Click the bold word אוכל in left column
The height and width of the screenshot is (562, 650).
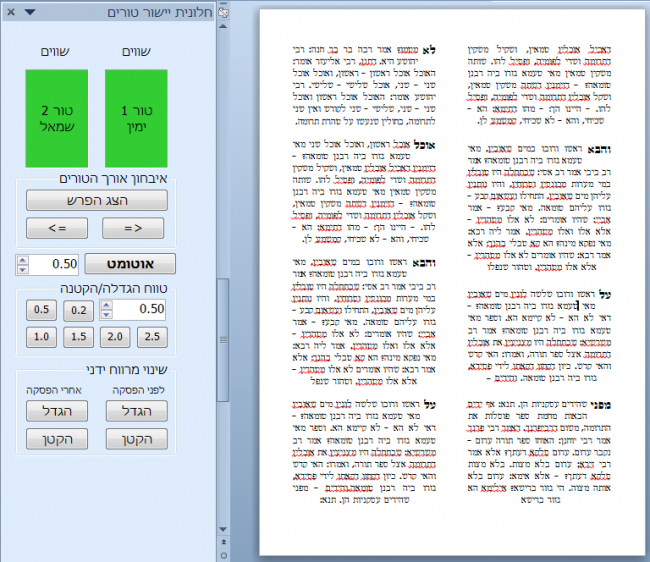tap(424, 145)
